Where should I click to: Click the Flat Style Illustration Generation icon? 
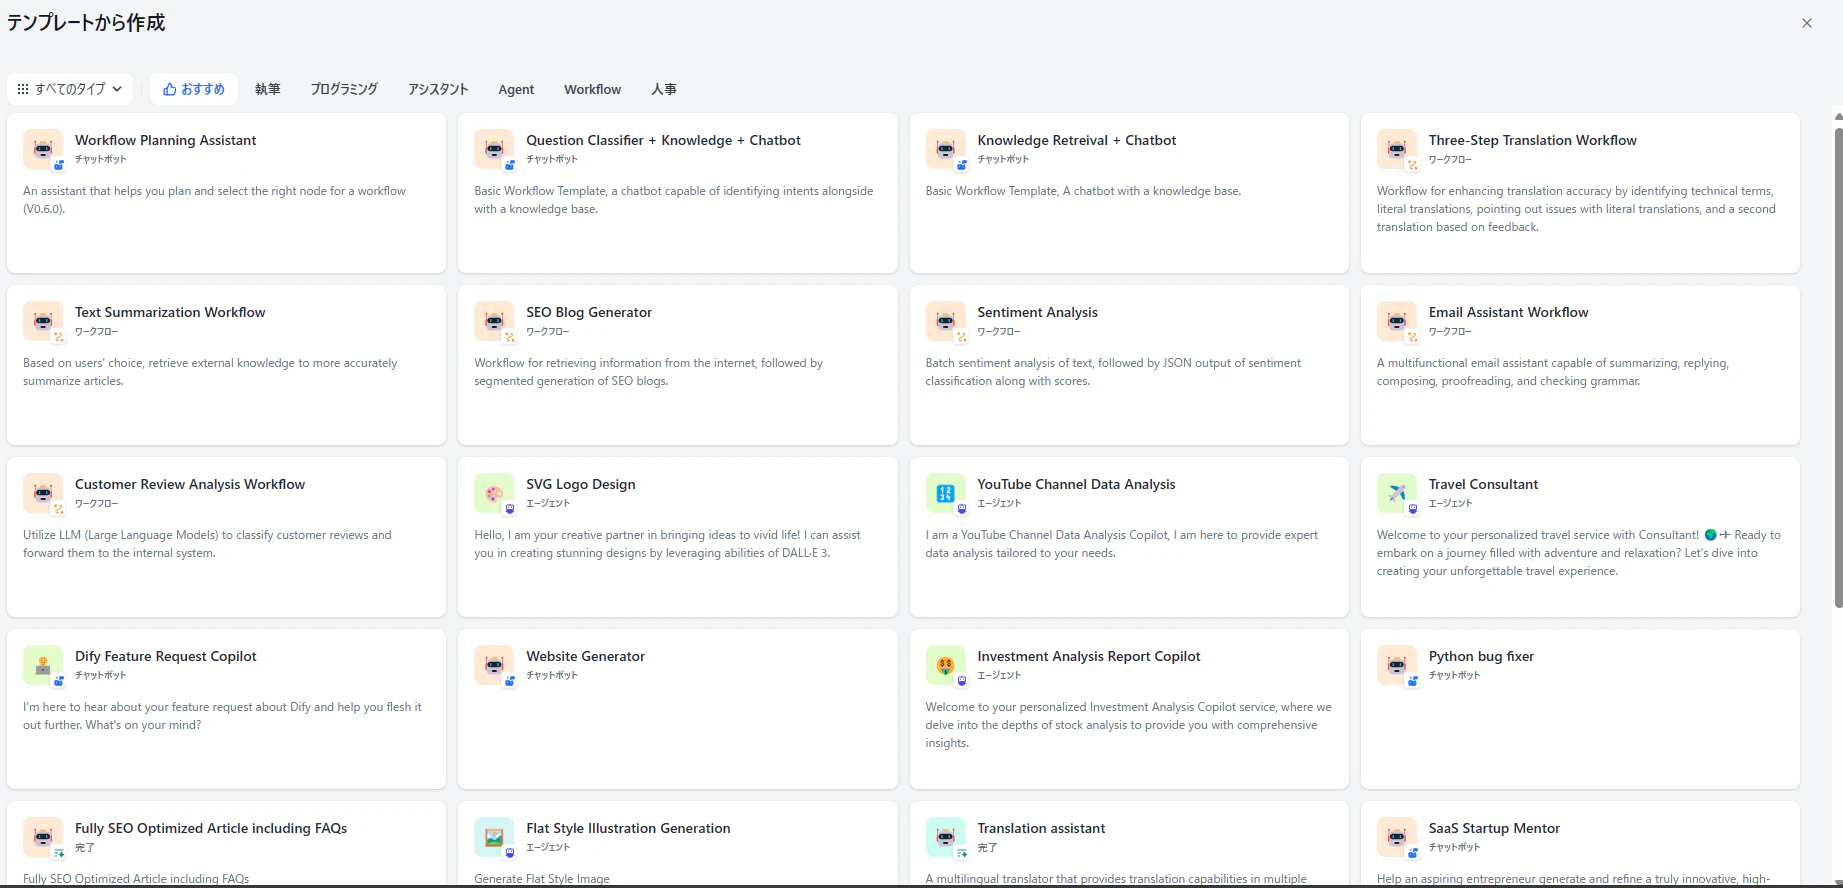(x=494, y=838)
